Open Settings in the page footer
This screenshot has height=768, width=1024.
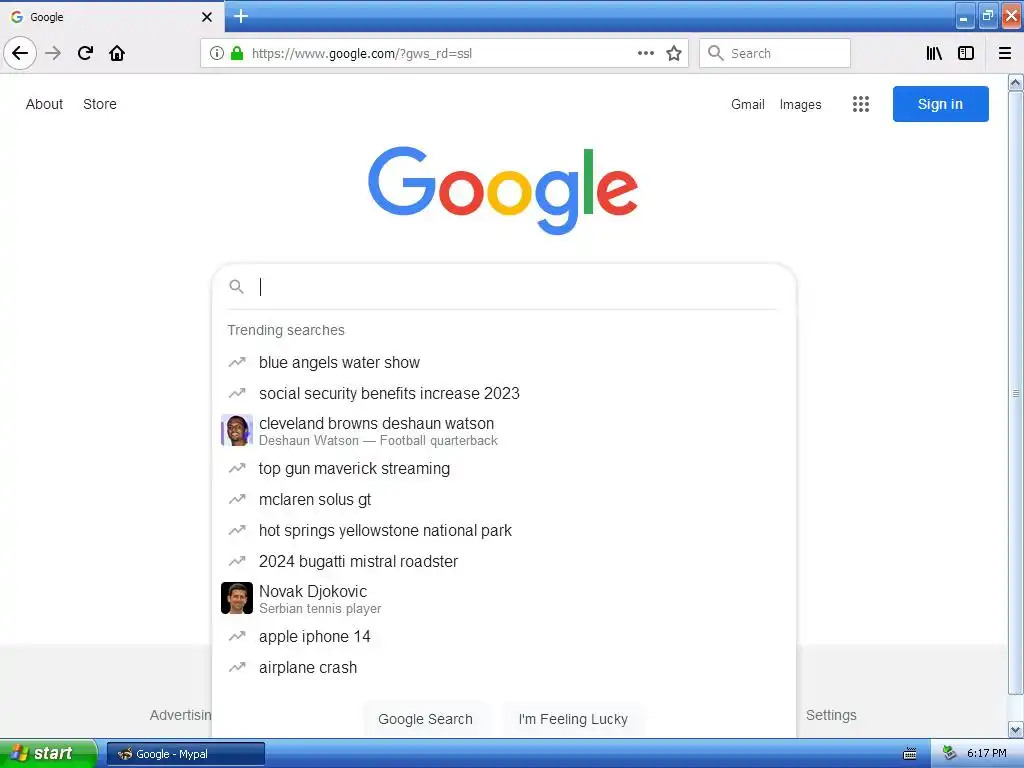click(x=831, y=715)
